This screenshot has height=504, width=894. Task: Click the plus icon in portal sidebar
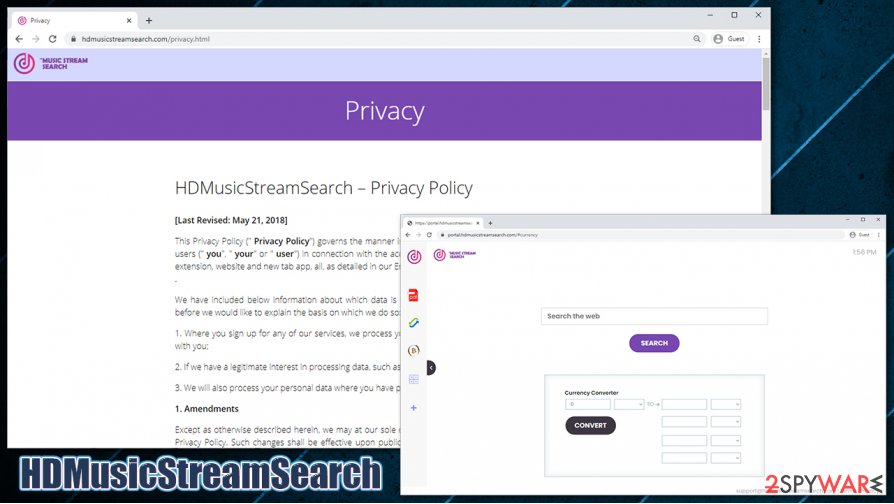[x=413, y=408]
